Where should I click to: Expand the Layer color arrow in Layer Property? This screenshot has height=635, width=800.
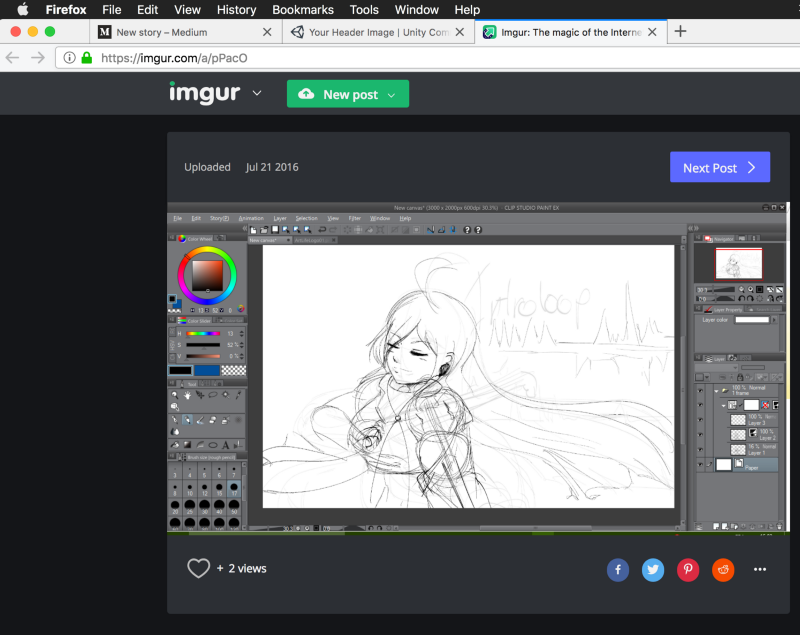[x=774, y=320]
